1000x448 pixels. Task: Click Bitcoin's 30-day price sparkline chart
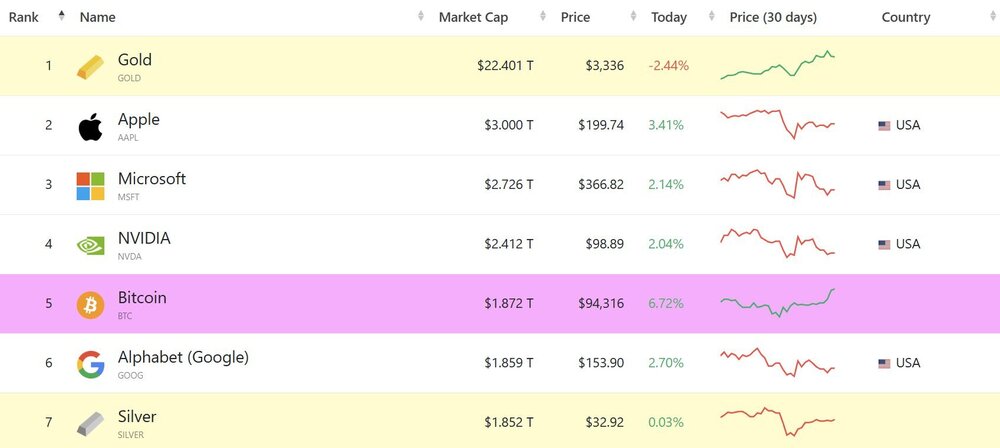point(777,302)
